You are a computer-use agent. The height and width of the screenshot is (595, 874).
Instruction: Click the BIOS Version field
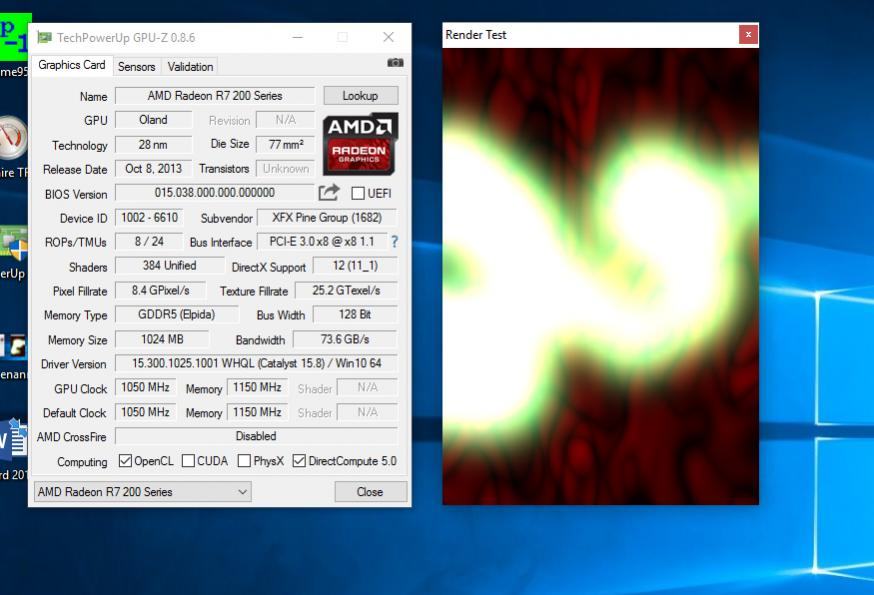coord(215,193)
